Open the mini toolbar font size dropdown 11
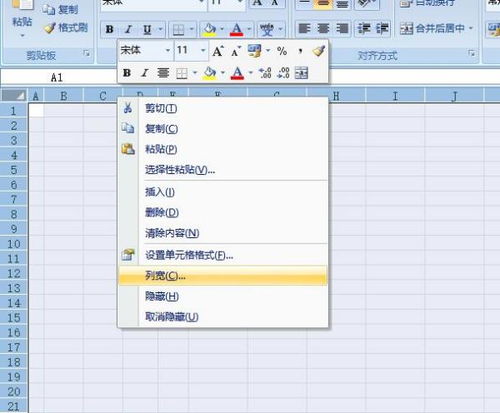The height and width of the screenshot is (413, 500). 203,50
